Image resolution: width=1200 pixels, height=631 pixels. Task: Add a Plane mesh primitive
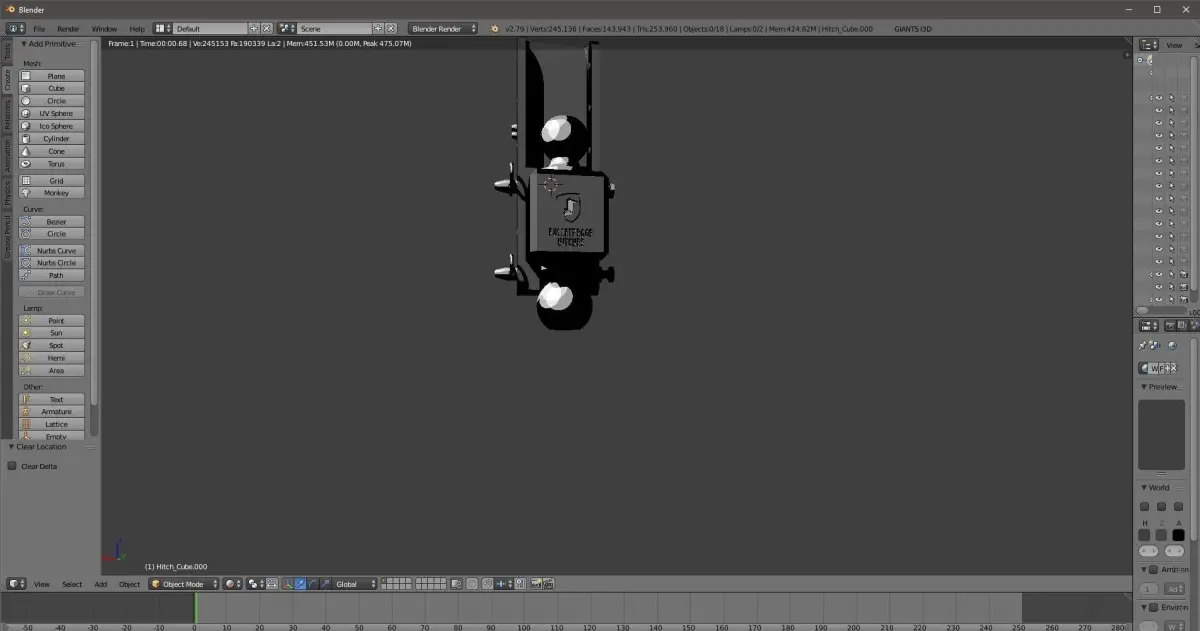(53, 76)
